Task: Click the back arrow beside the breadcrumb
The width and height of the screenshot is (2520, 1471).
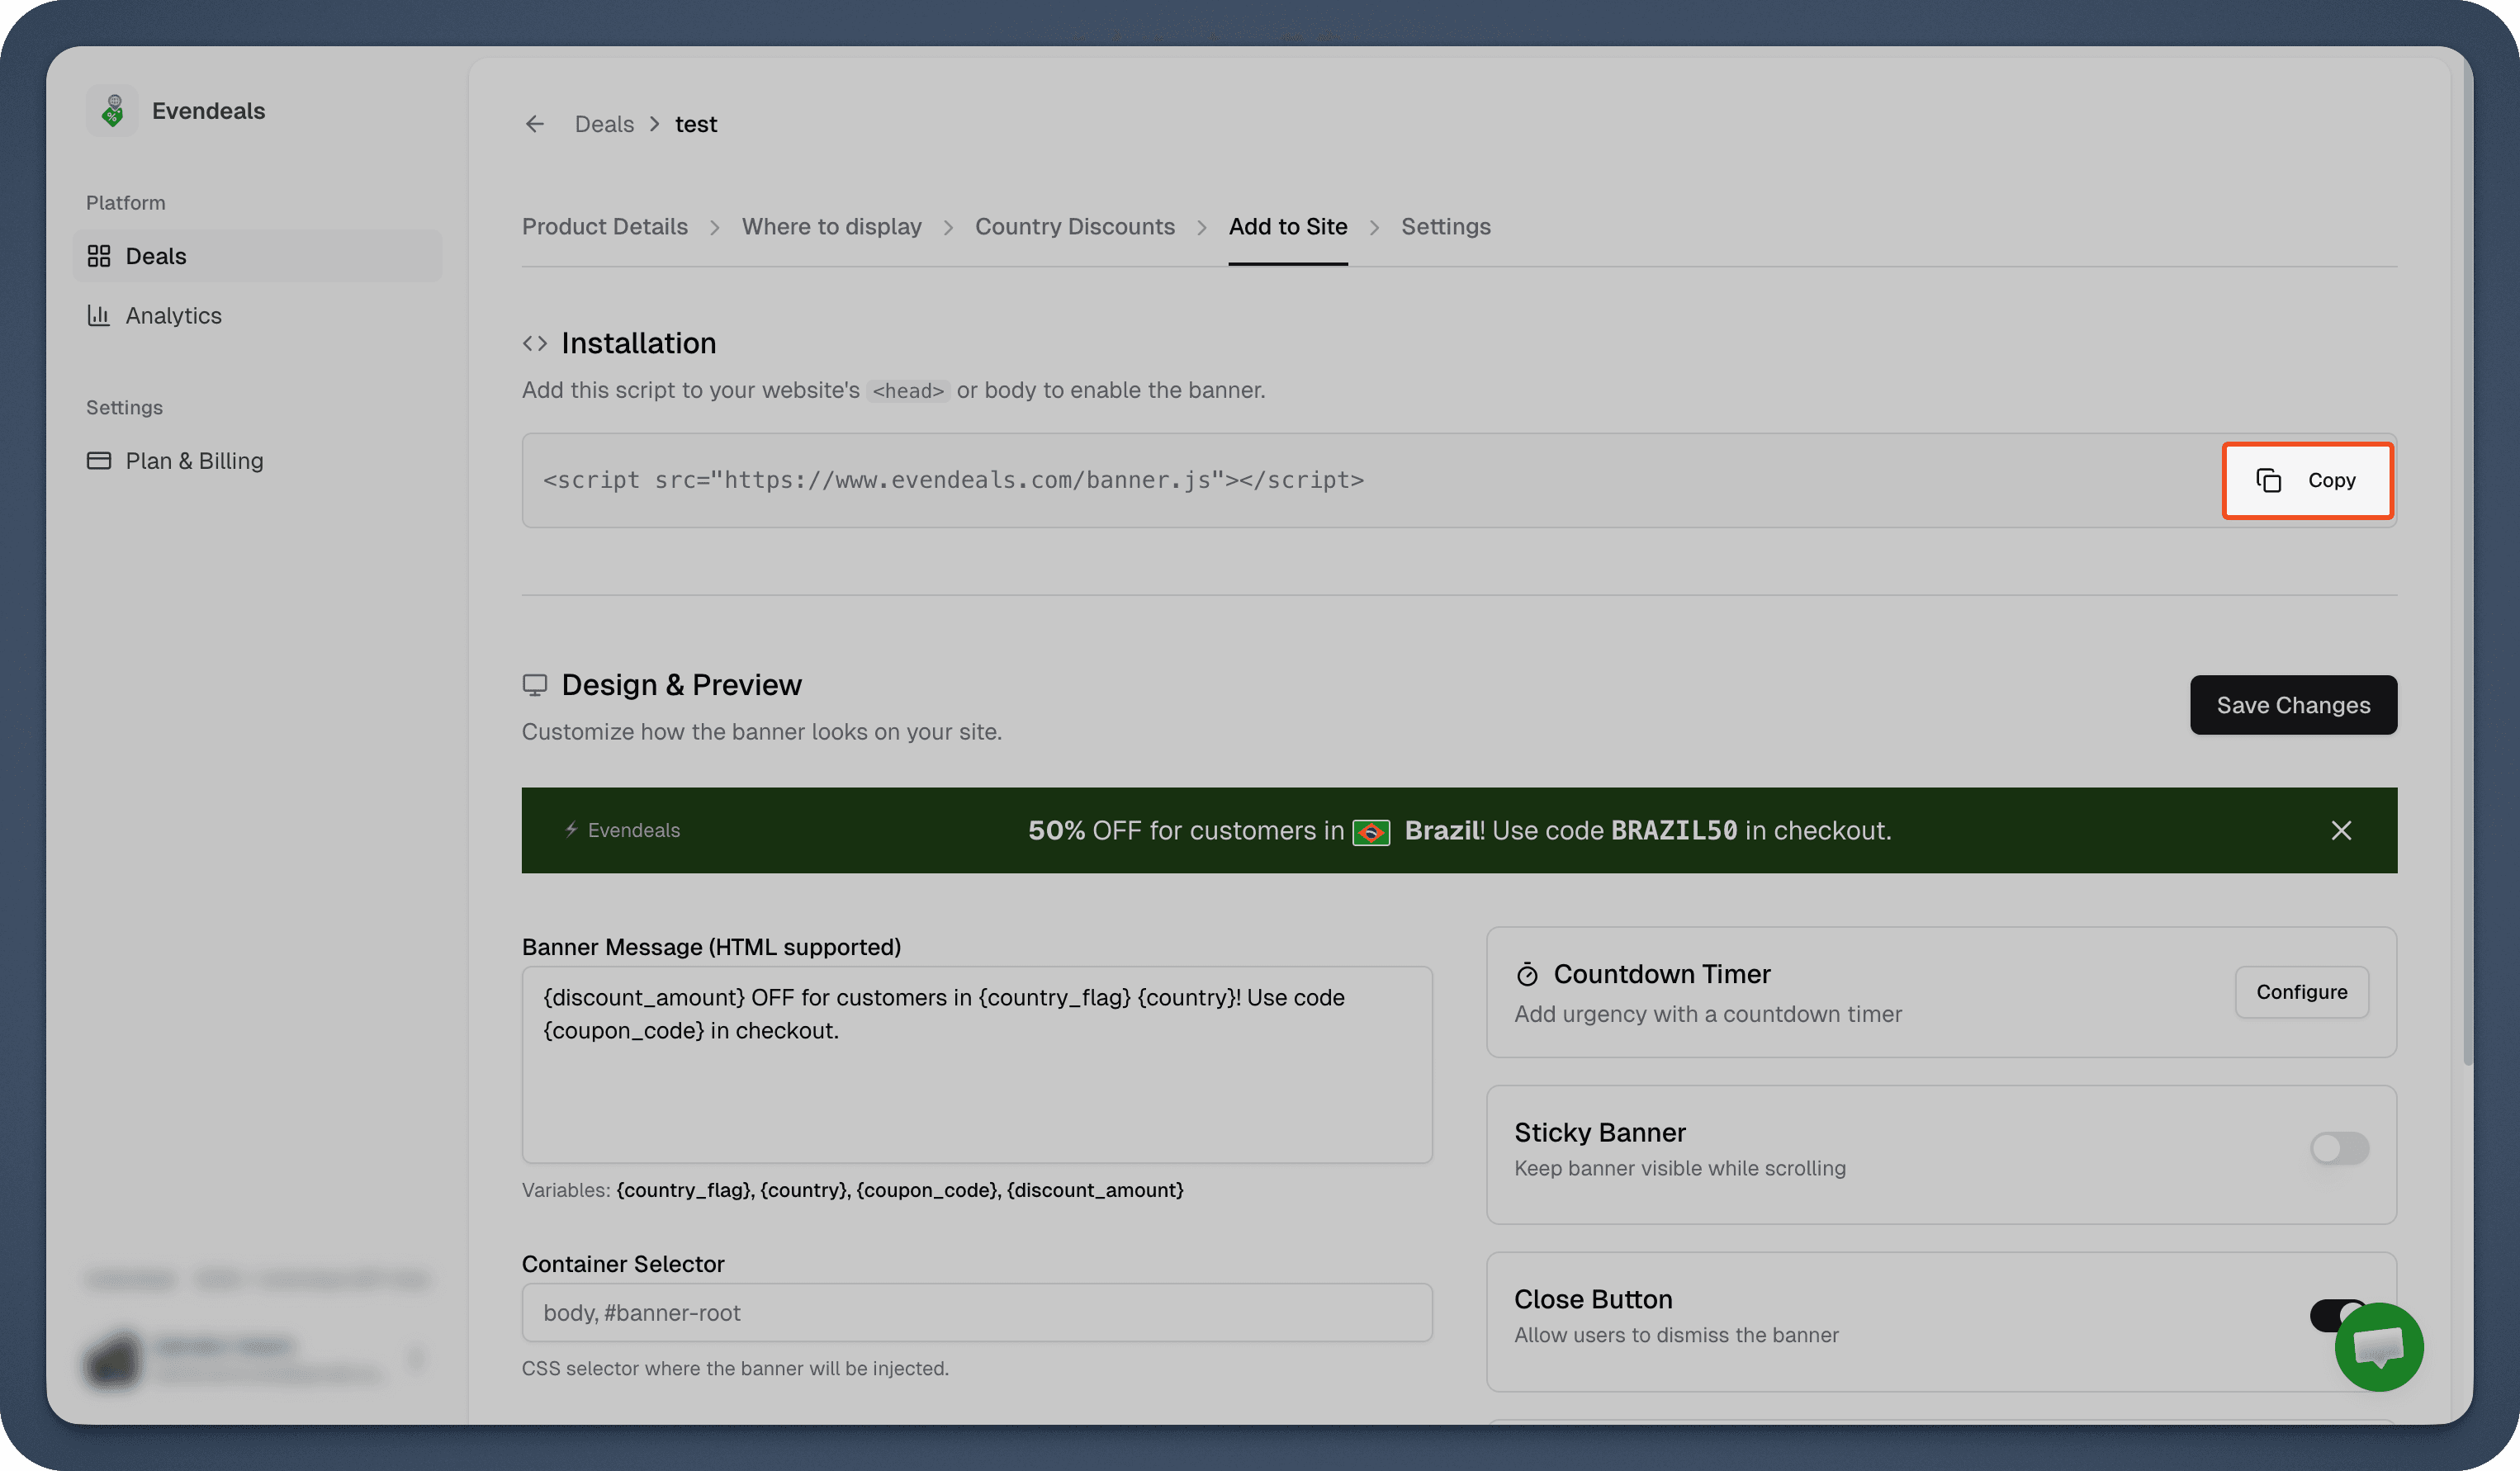Action: [x=535, y=123]
